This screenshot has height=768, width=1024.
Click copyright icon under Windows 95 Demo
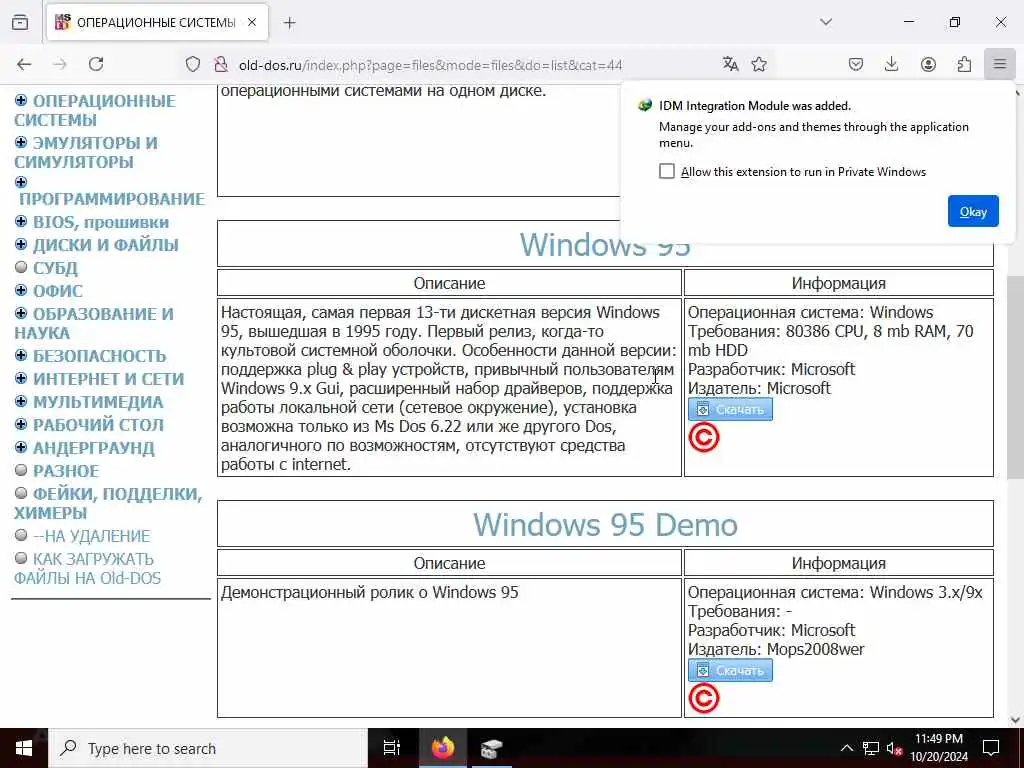(704, 699)
